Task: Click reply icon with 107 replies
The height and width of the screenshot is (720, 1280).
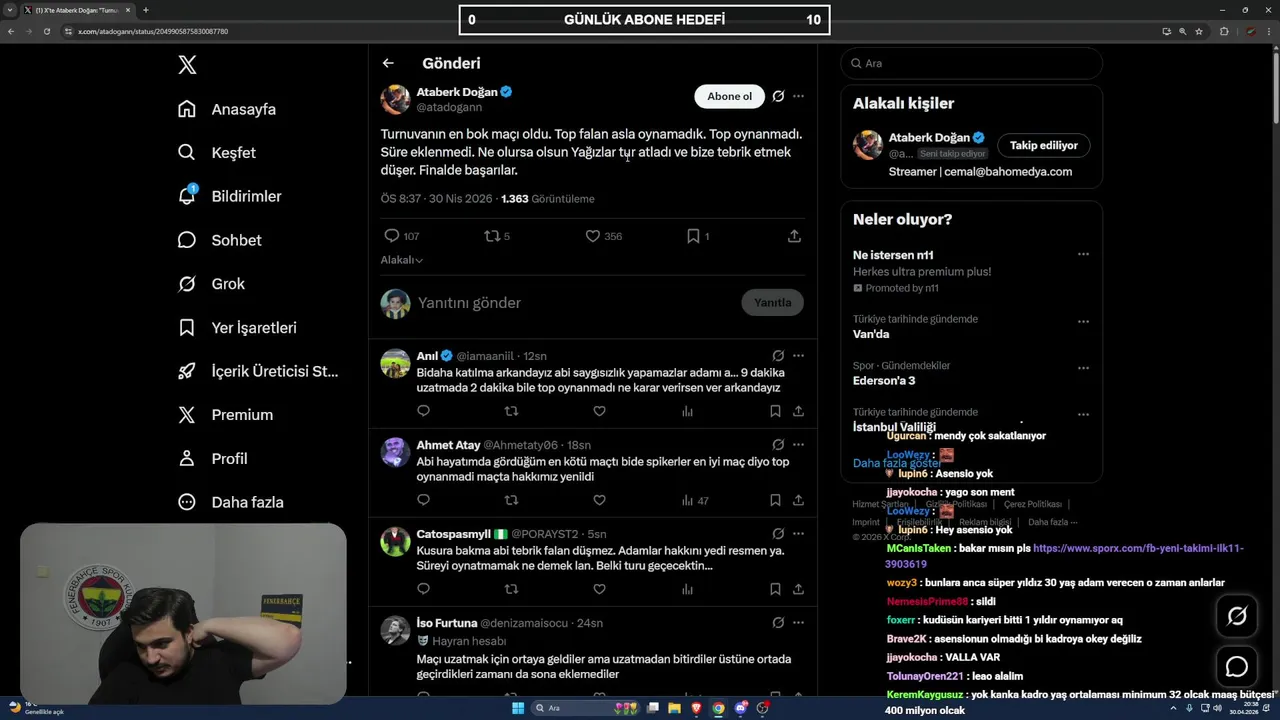Action: (392, 236)
